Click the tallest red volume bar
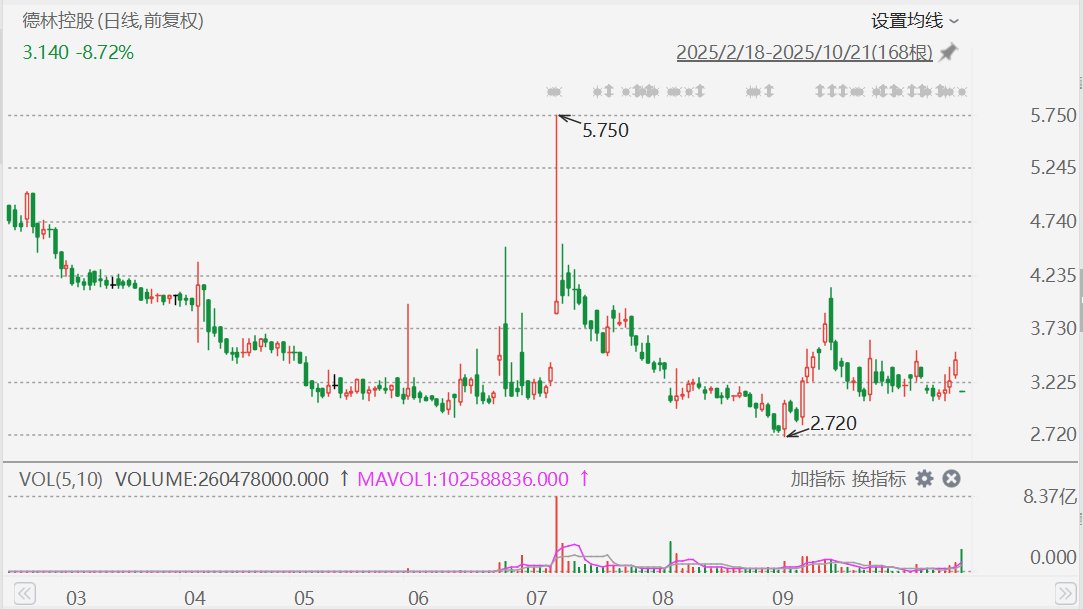1083x609 pixels. click(556, 534)
